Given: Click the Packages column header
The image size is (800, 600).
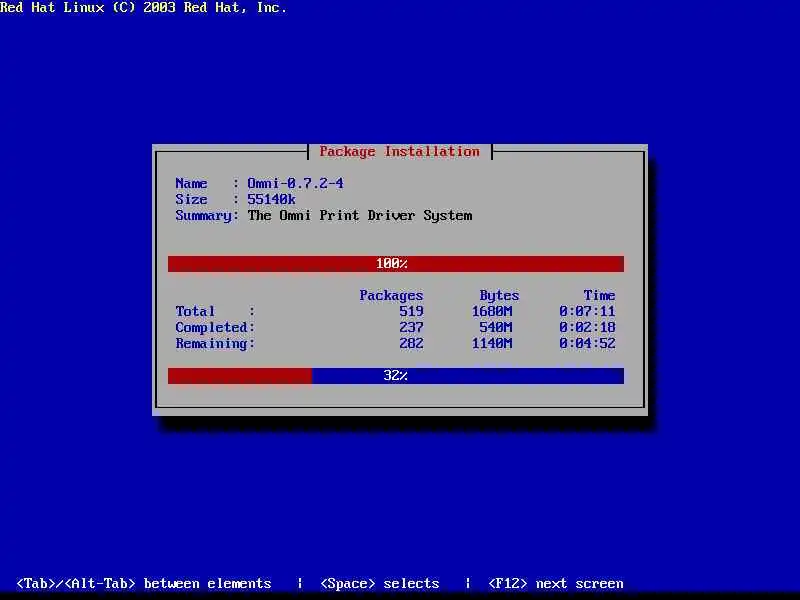Looking at the screenshot, I should (x=391, y=295).
